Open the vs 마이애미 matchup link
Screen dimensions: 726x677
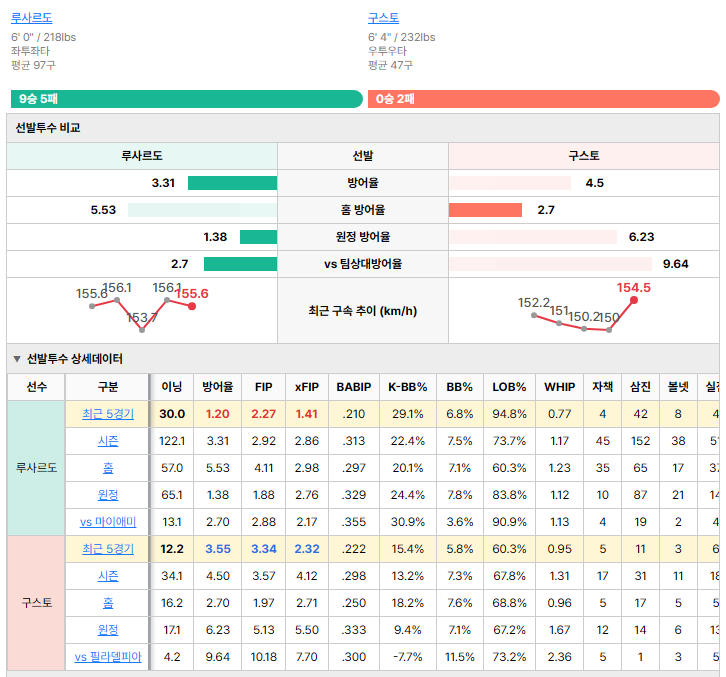click(x=108, y=522)
